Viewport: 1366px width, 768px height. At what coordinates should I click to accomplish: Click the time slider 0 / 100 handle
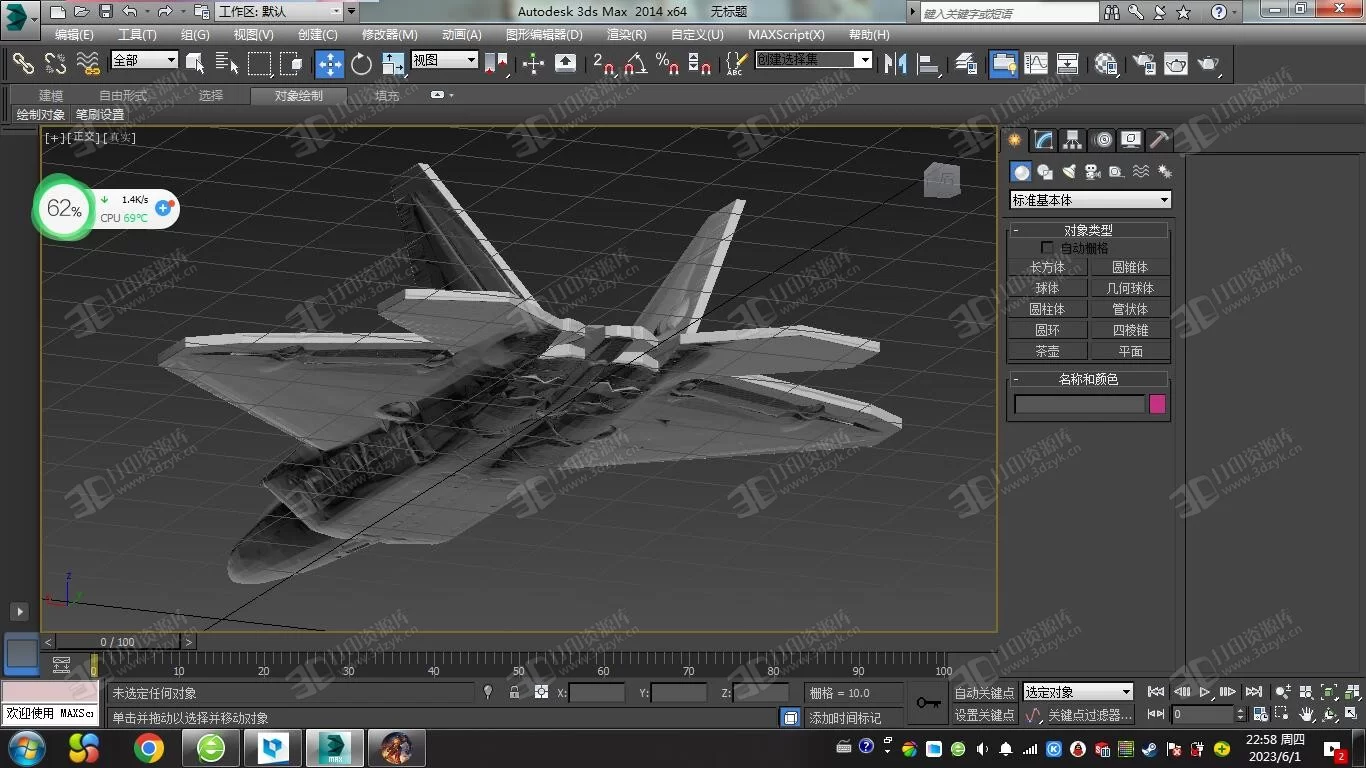(x=118, y=642)
